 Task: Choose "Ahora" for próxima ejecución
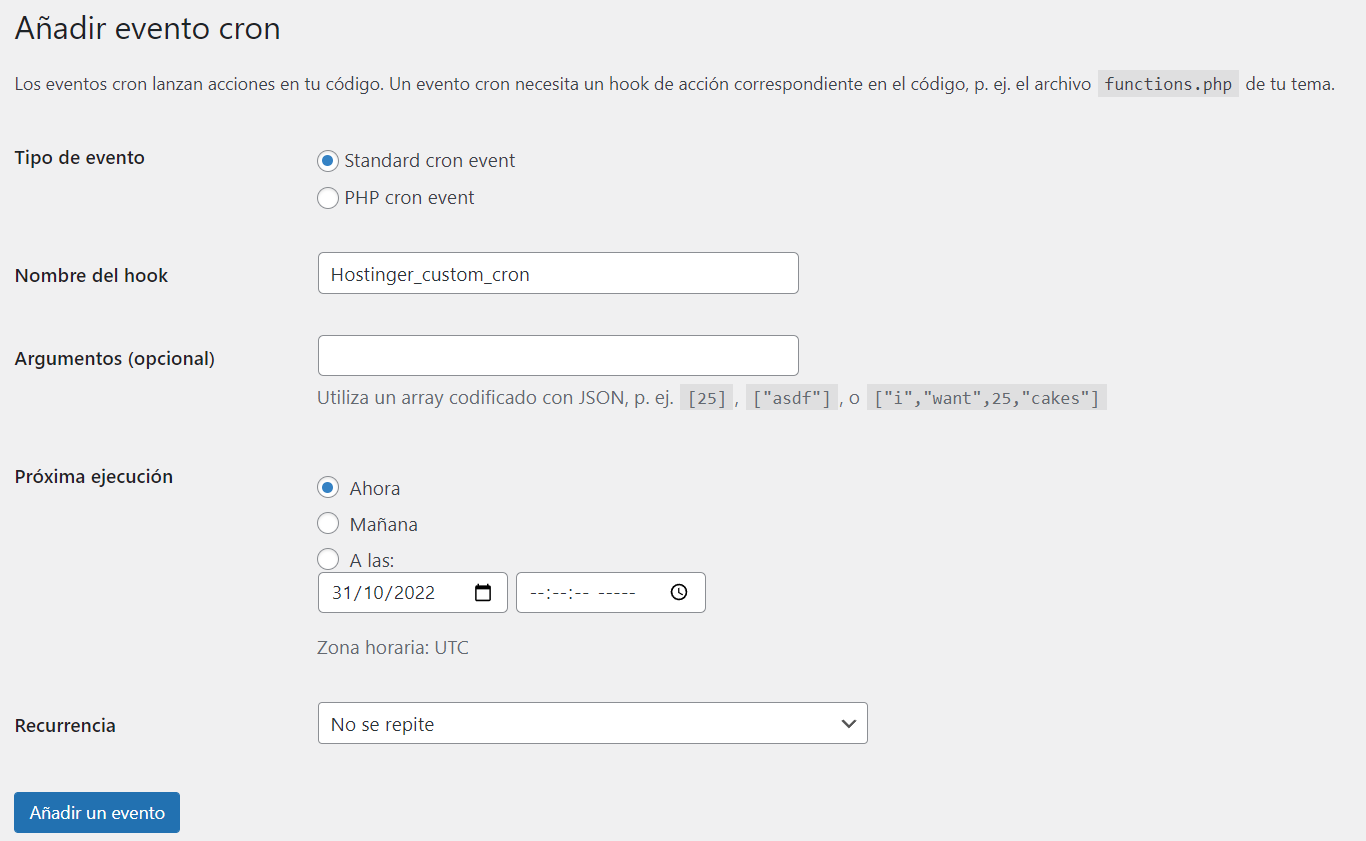tap(328, 487)
